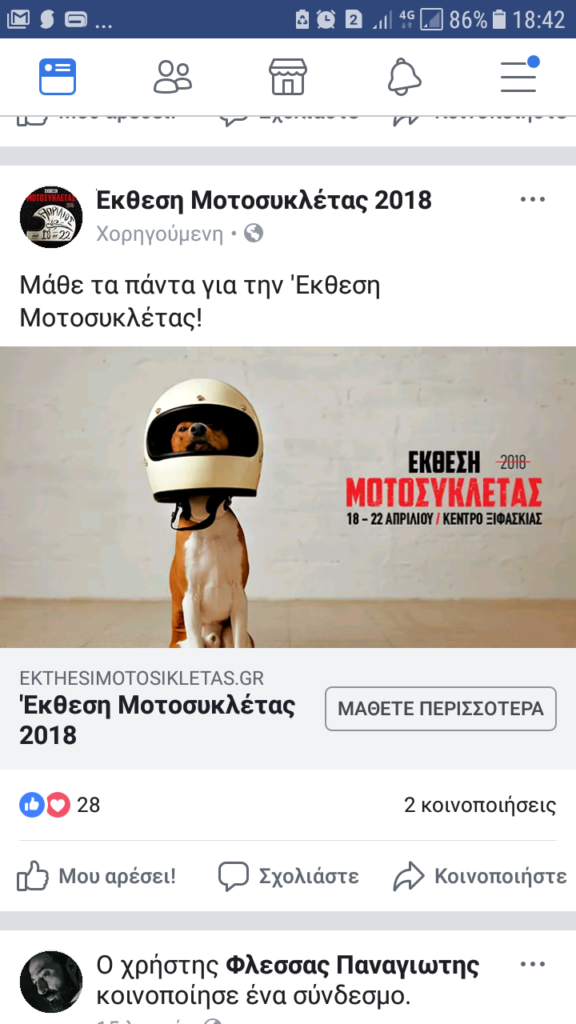The width and height of the screenshot is (576, 1024).
Task: Open the EKTHESIMOTOSIKLETAS.GR link title
Action: tap(142, 678)
